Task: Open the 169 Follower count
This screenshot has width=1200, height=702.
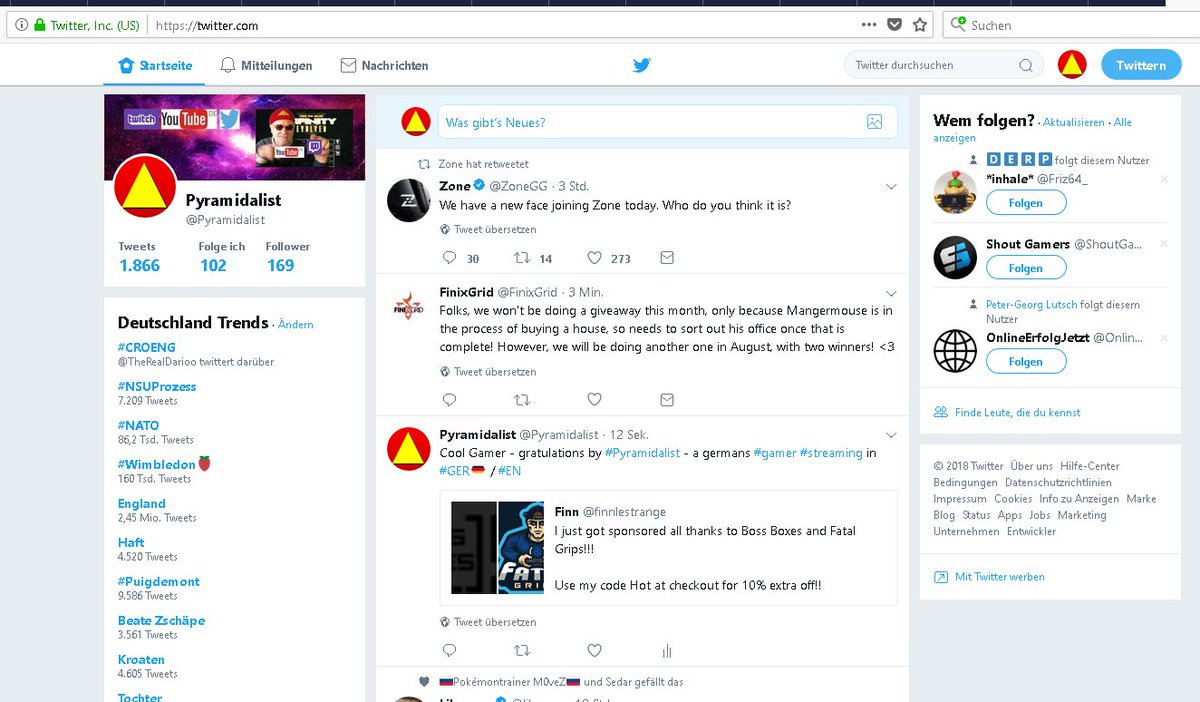Action: [281, 265]
